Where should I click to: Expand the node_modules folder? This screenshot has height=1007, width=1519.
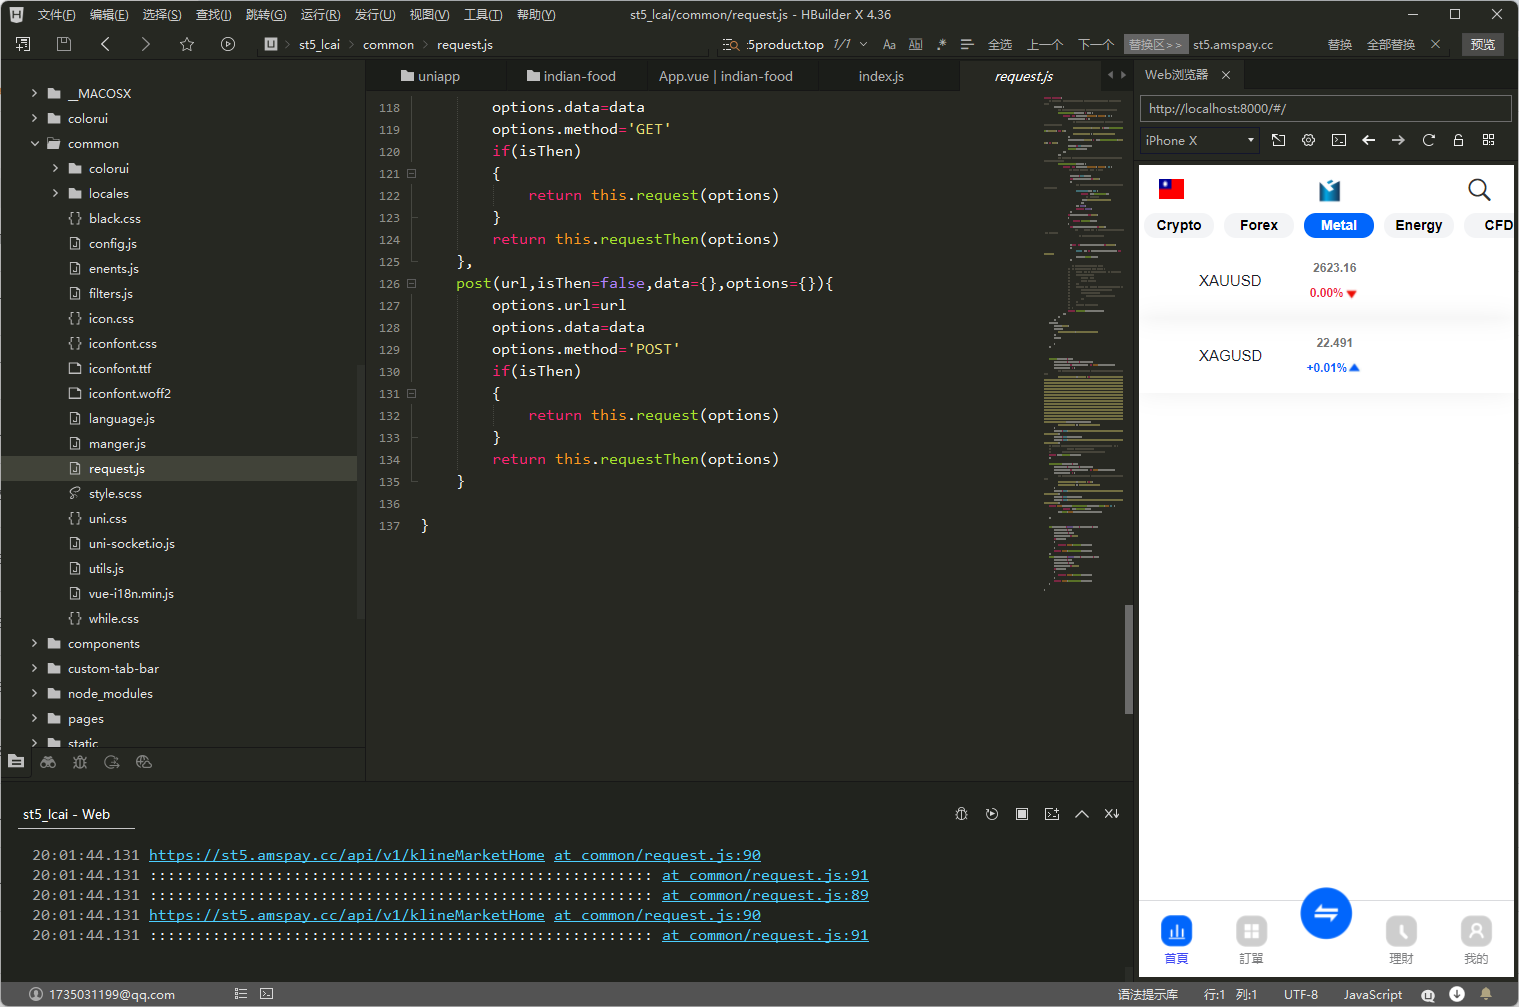[x=35, y=694]
